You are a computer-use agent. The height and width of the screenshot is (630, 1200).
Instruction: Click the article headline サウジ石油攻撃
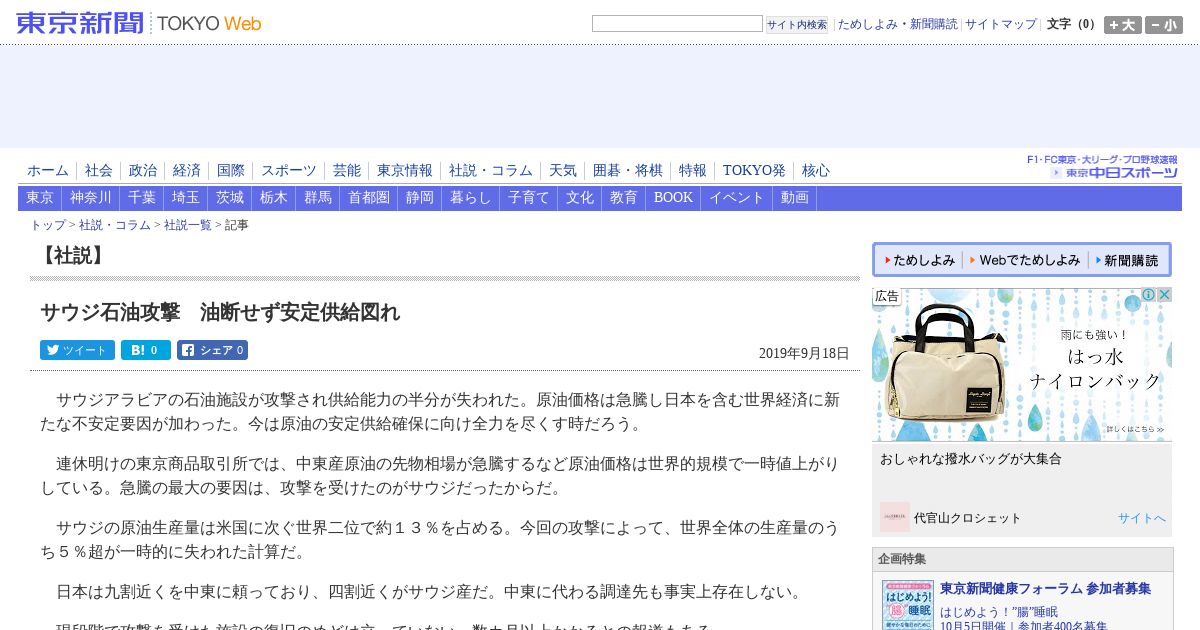pos(220,312)
